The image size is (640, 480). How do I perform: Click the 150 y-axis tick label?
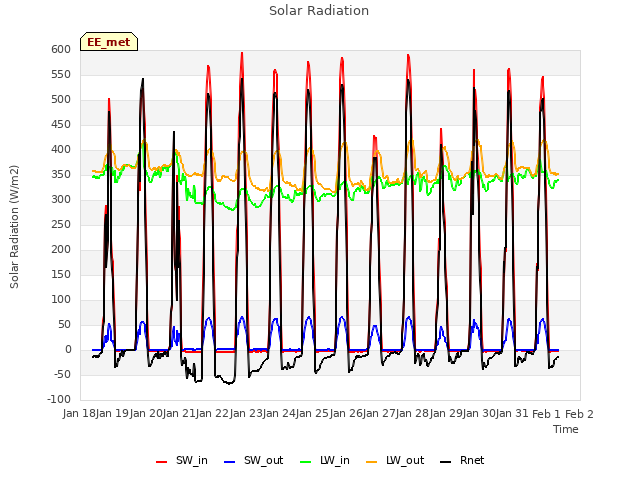61,275
